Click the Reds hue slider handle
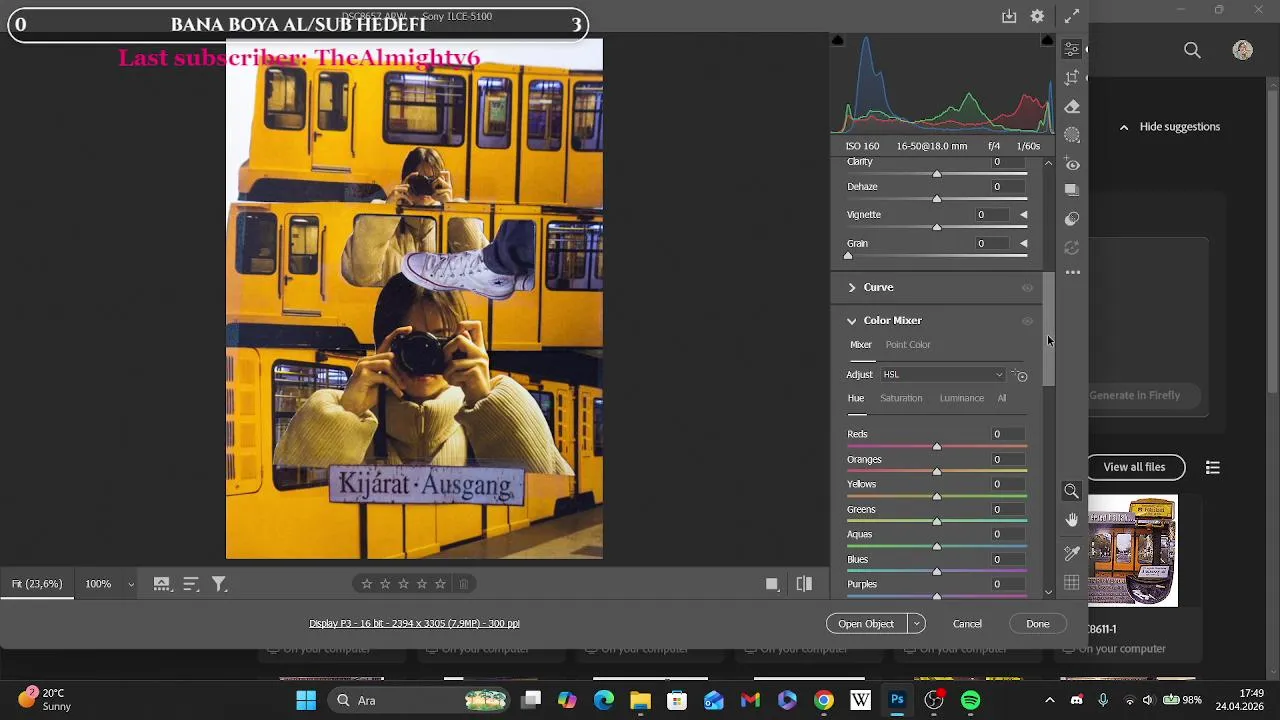This screenshot has height=720, width=1280. [937, 447]
